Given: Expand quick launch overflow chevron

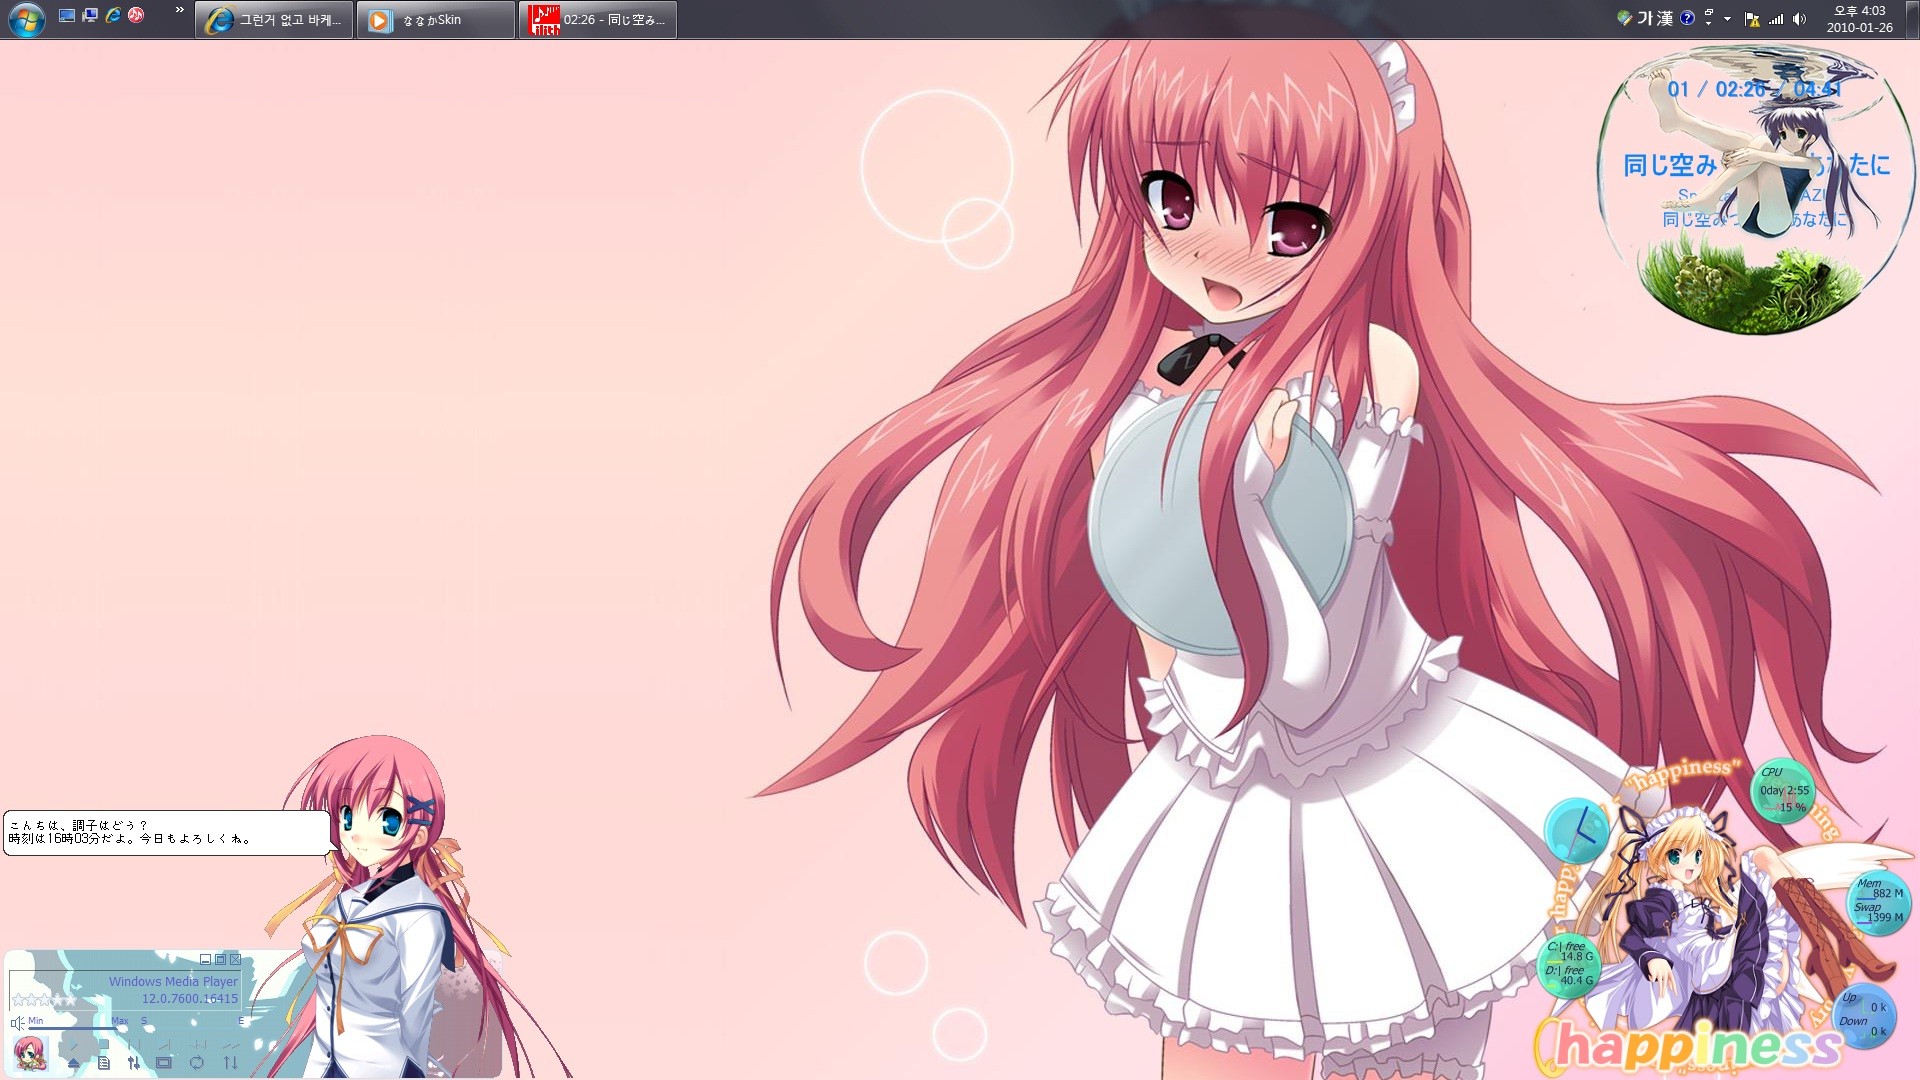Looking at the screenshot, I should [x=180, y=10].
